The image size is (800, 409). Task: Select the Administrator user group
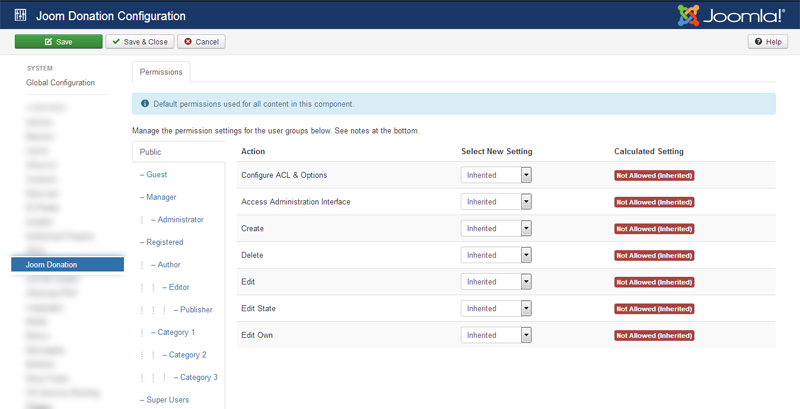[180, 219]
